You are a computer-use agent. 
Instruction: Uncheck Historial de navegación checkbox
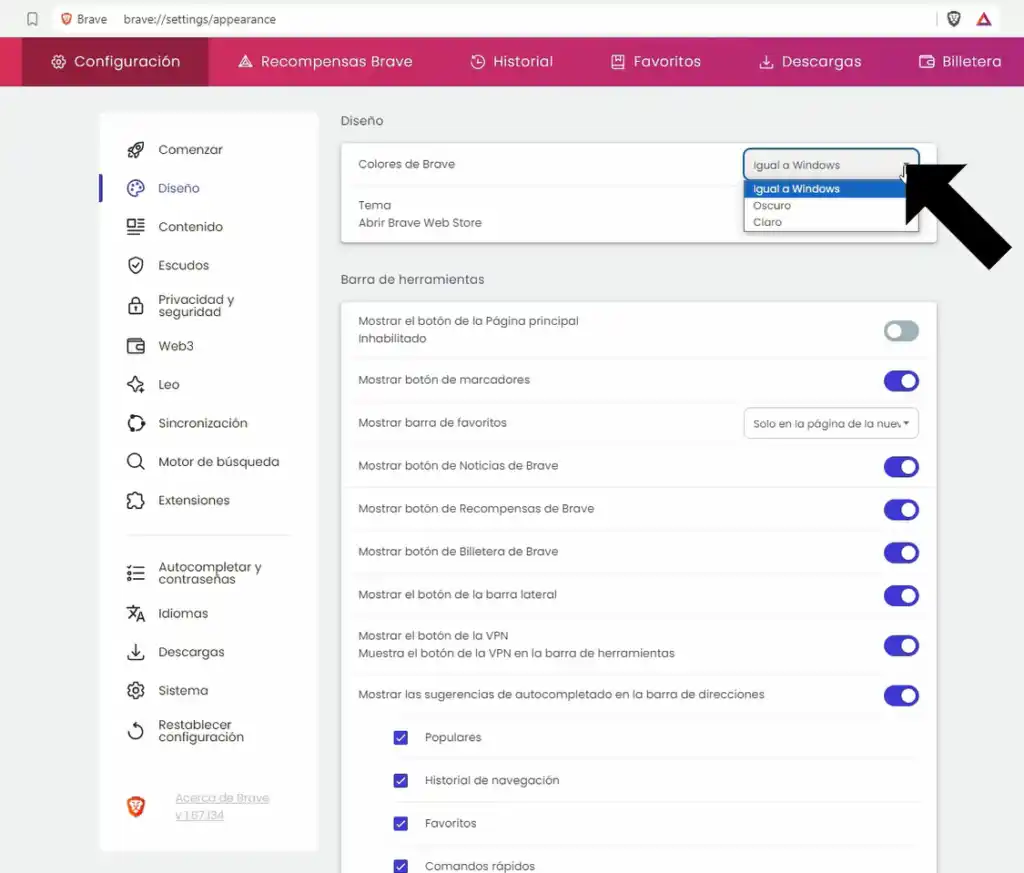coord(401,781)
